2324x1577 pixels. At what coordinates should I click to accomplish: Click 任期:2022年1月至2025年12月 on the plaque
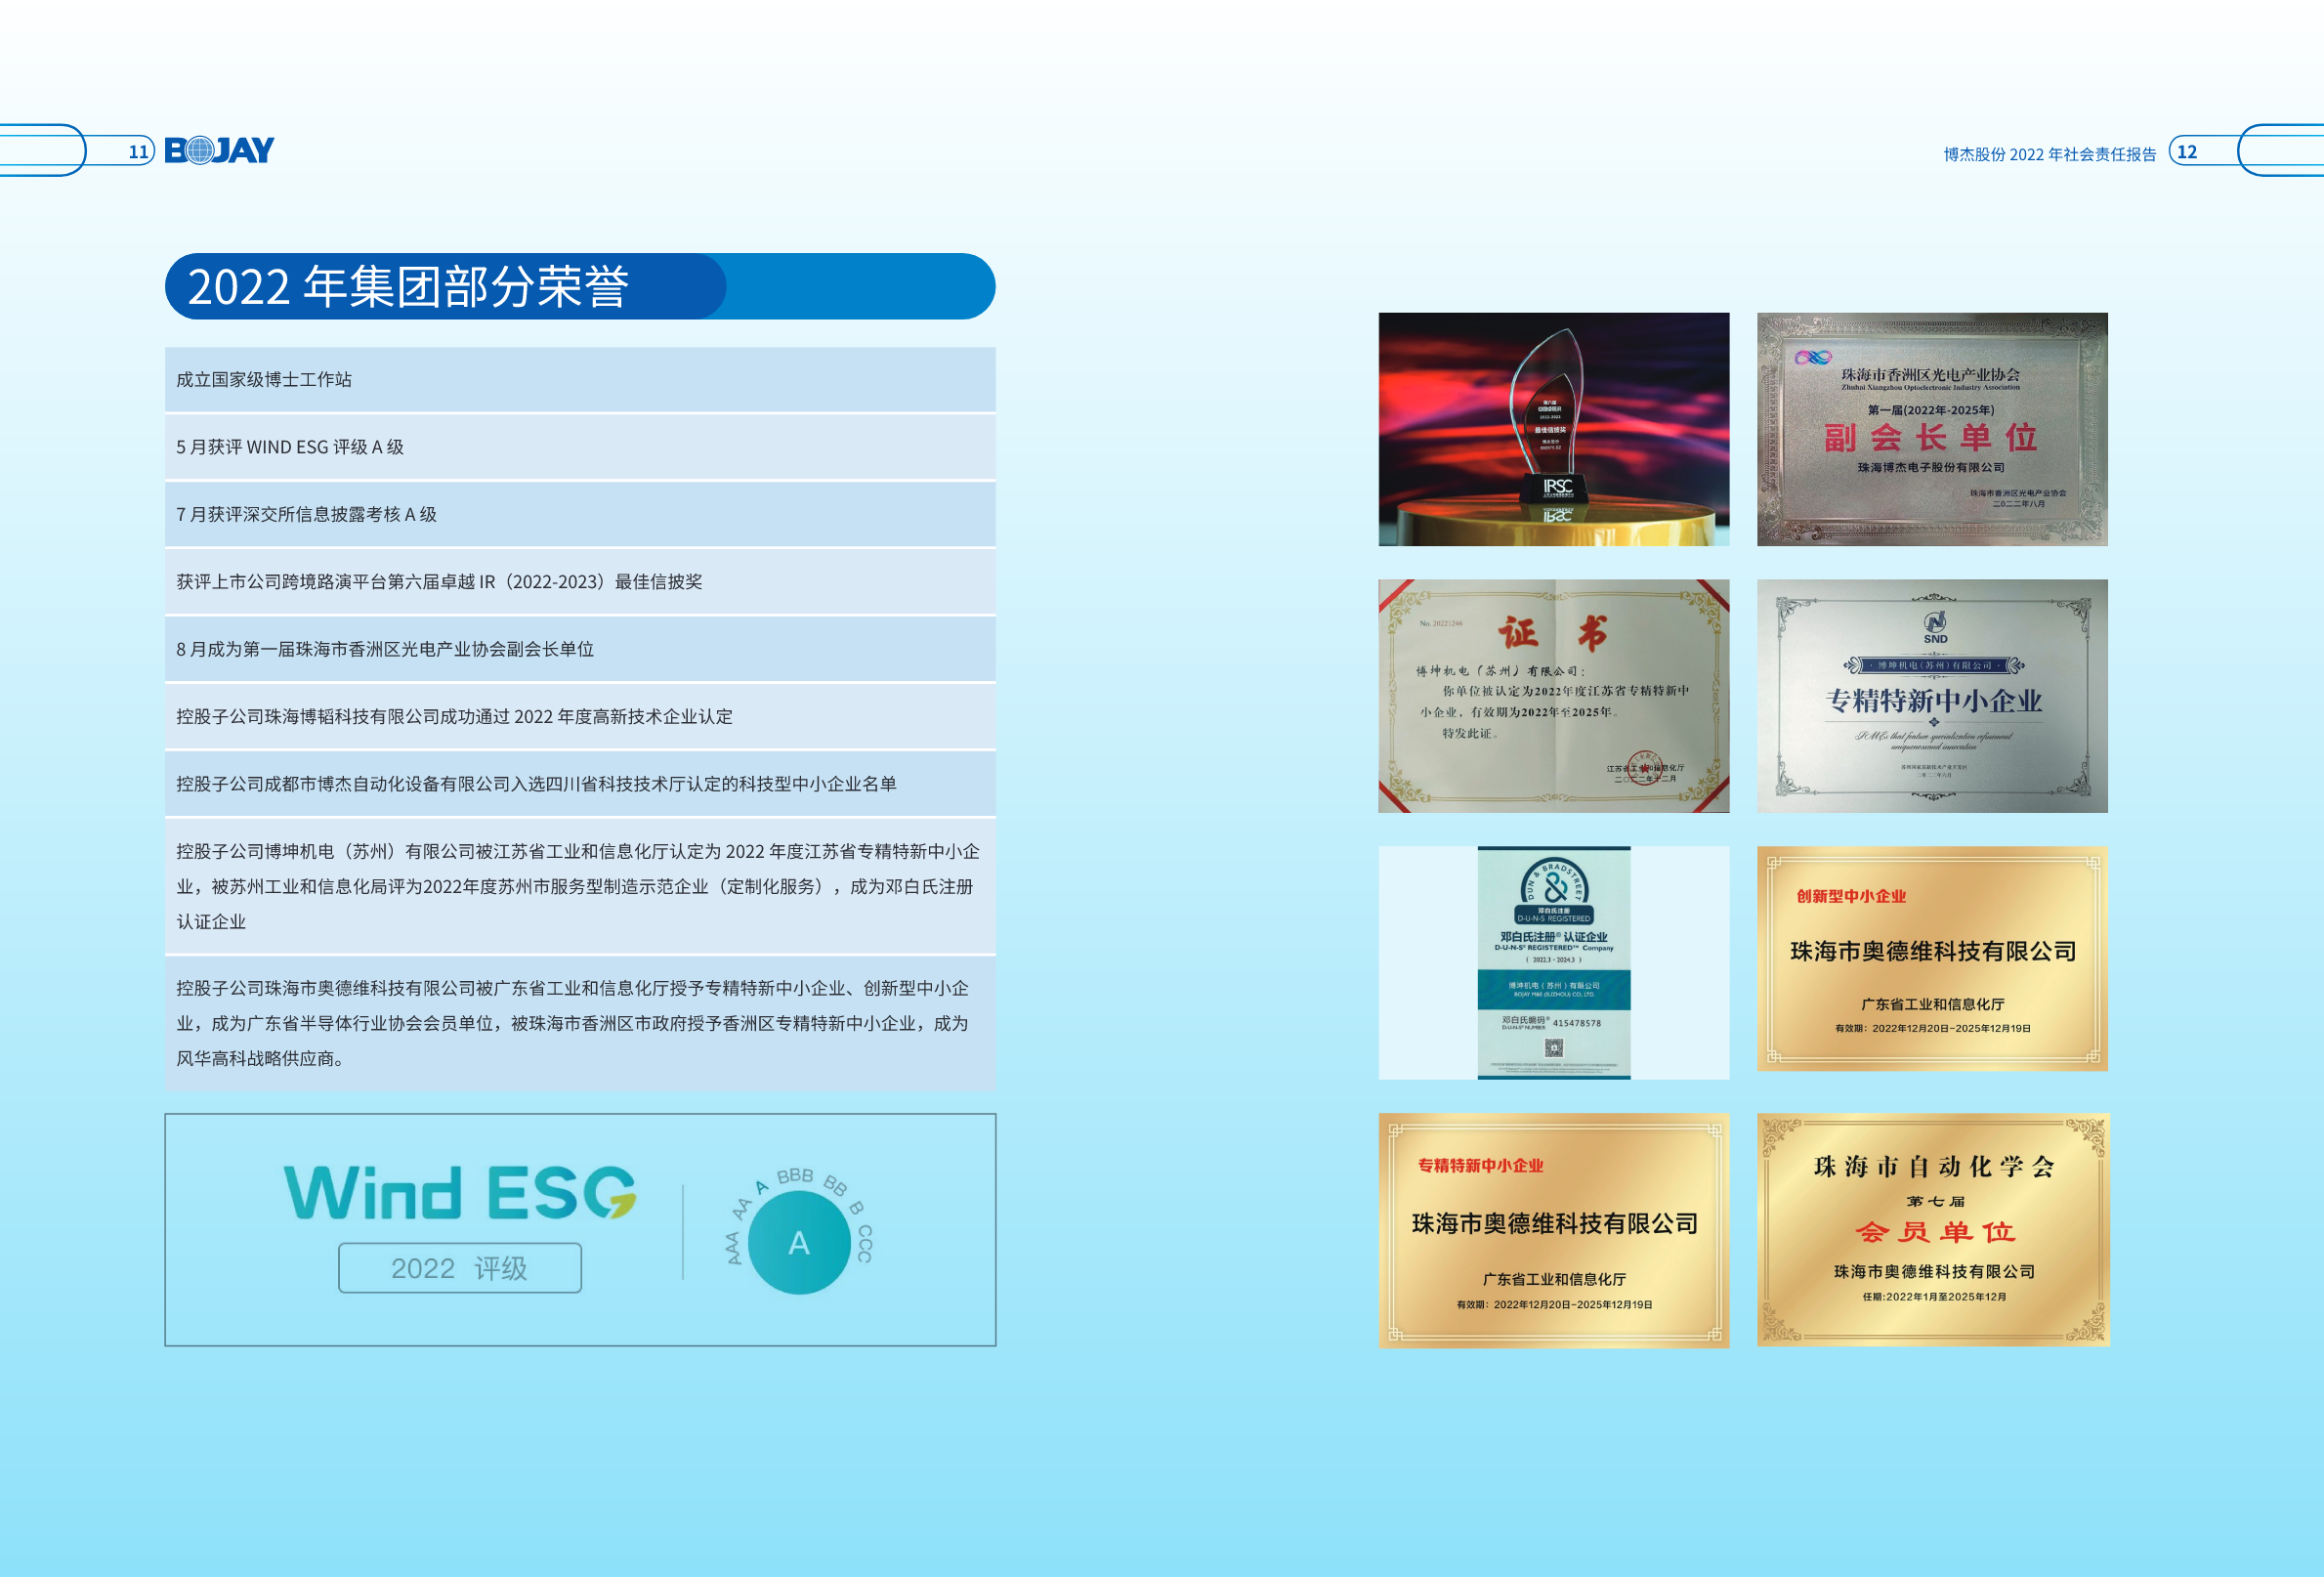pyautogui.click(x=1934, y=1297)
